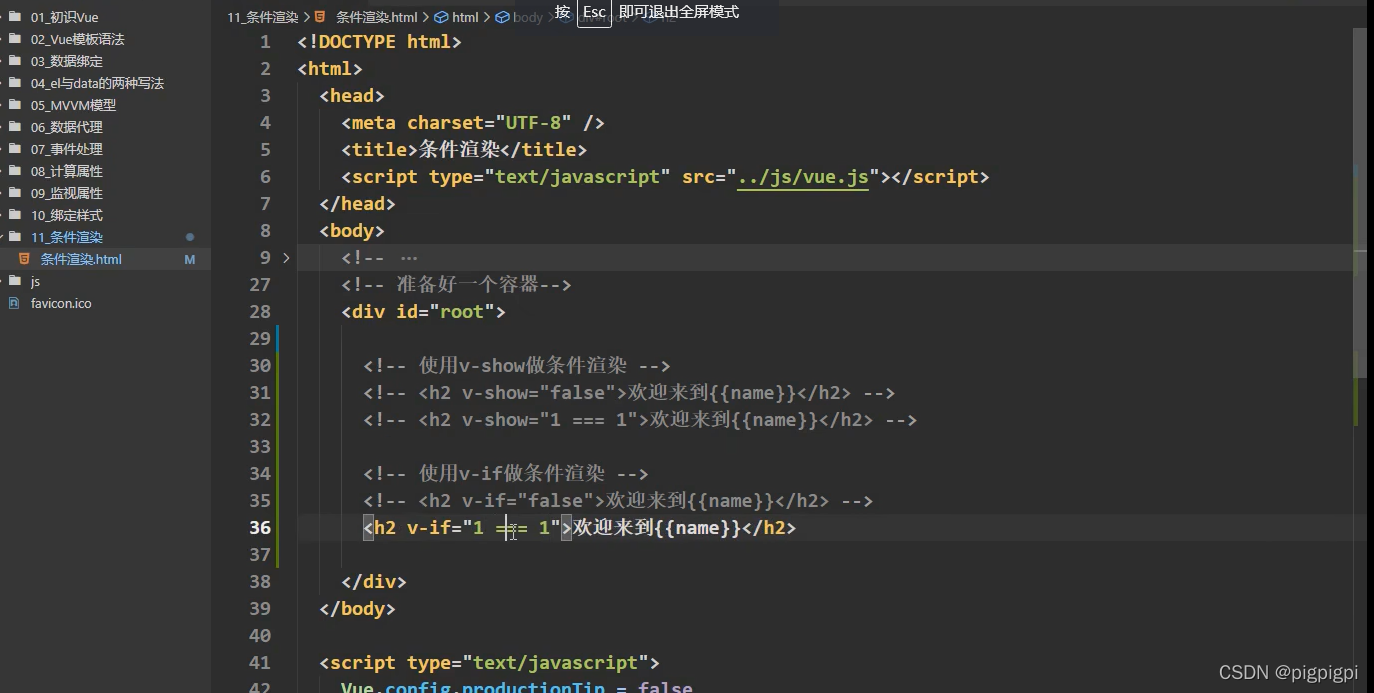Click the 11_条件渲染 breadcrumb segment
This screenshot has width=1374, height=693.
click(263, 17)
